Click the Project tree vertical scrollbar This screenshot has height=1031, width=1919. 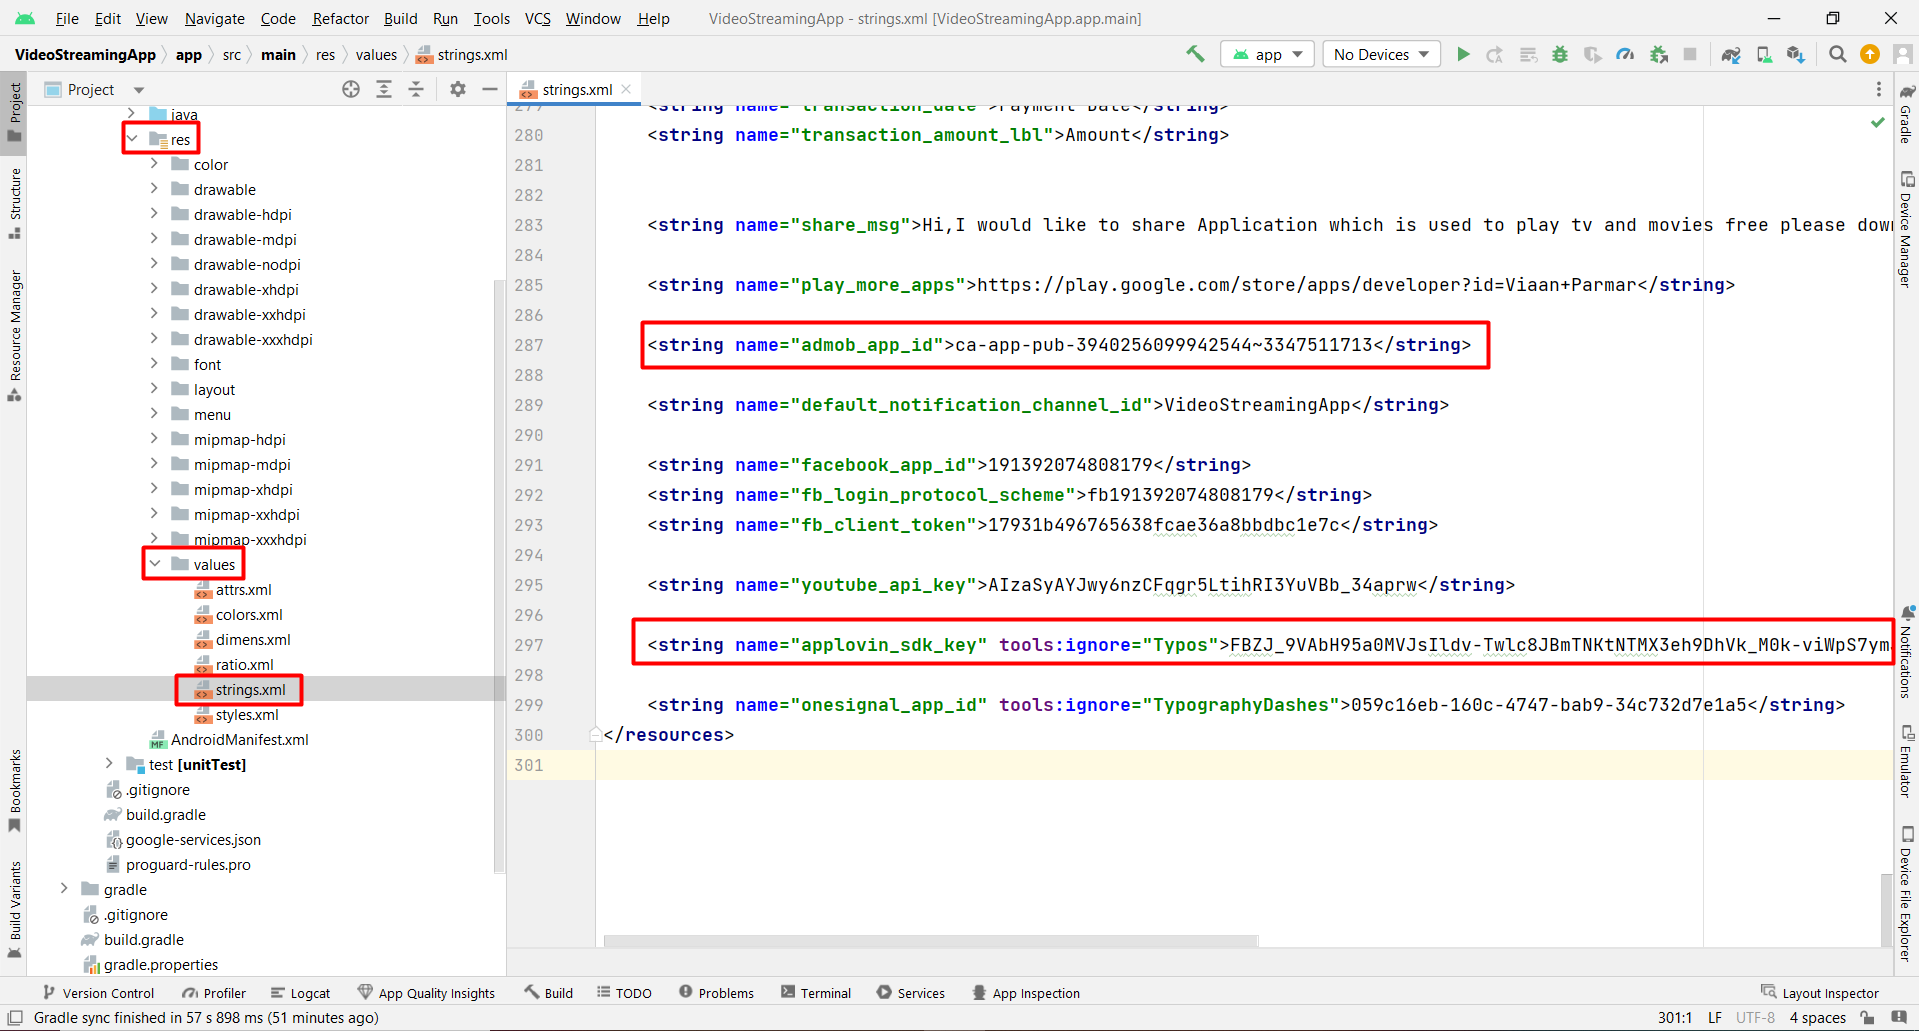point(499,576)
